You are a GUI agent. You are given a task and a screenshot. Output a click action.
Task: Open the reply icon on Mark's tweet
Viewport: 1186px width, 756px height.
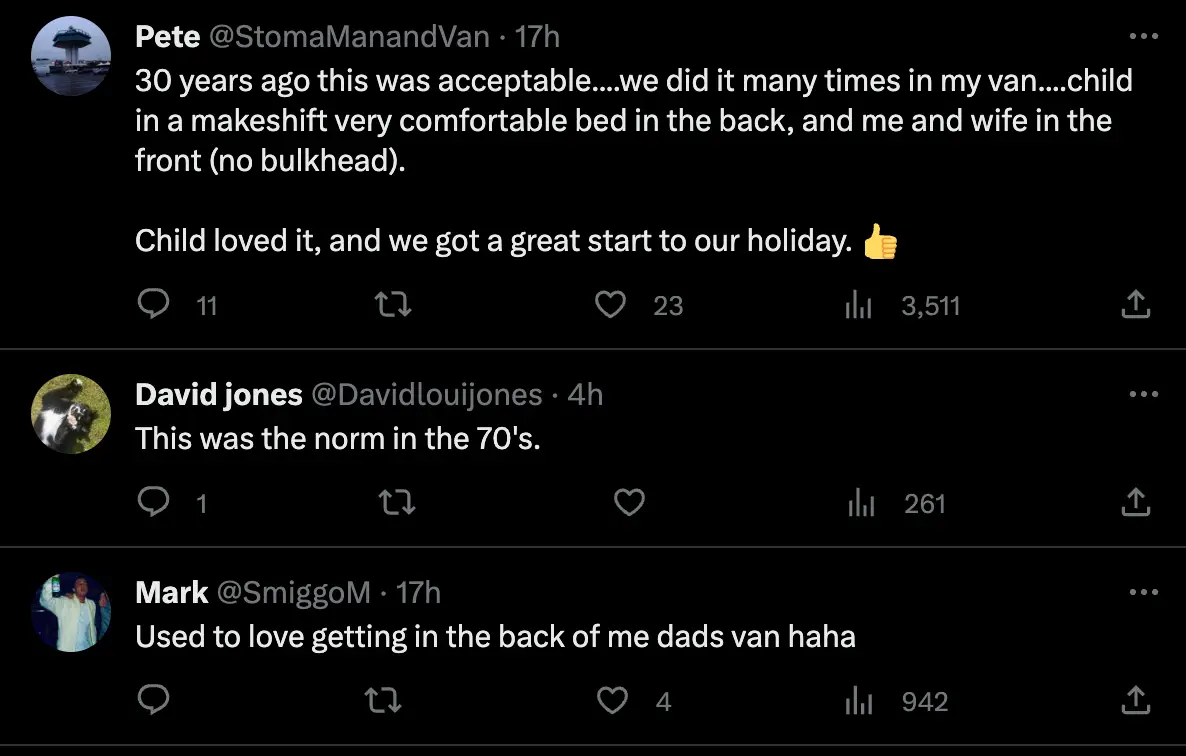pyautogui.click(x=153, y=701)
